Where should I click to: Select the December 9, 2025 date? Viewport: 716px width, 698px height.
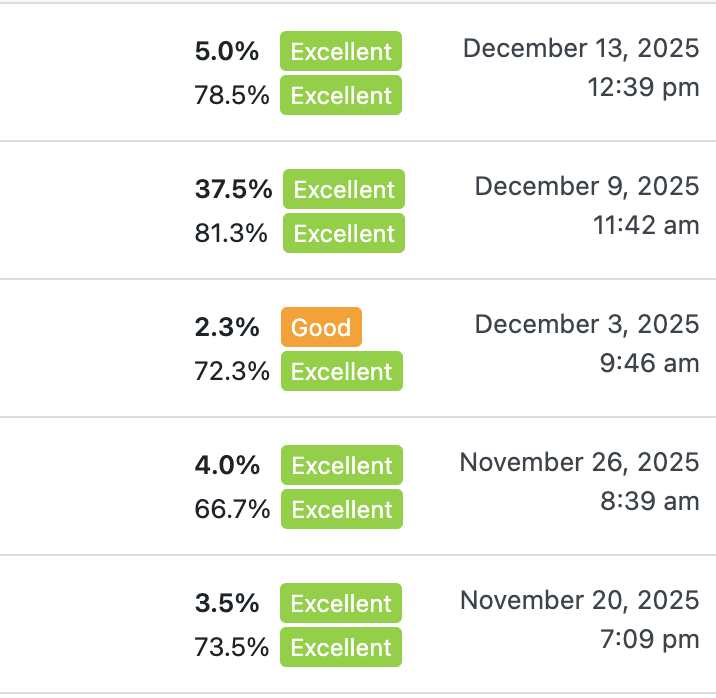coord(586,186)
